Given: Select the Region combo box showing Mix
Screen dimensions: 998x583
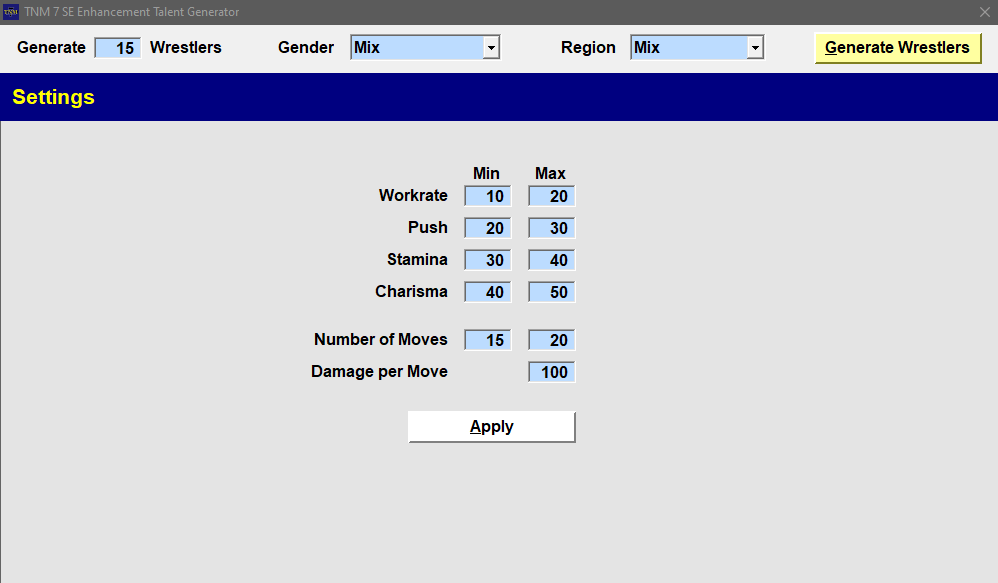Looking at the screenshot, I should click(688, 48).
